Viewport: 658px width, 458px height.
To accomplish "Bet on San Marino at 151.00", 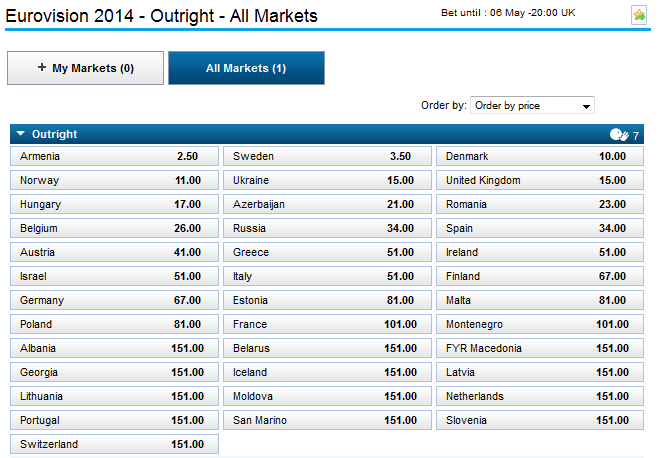I will (326, 421).
